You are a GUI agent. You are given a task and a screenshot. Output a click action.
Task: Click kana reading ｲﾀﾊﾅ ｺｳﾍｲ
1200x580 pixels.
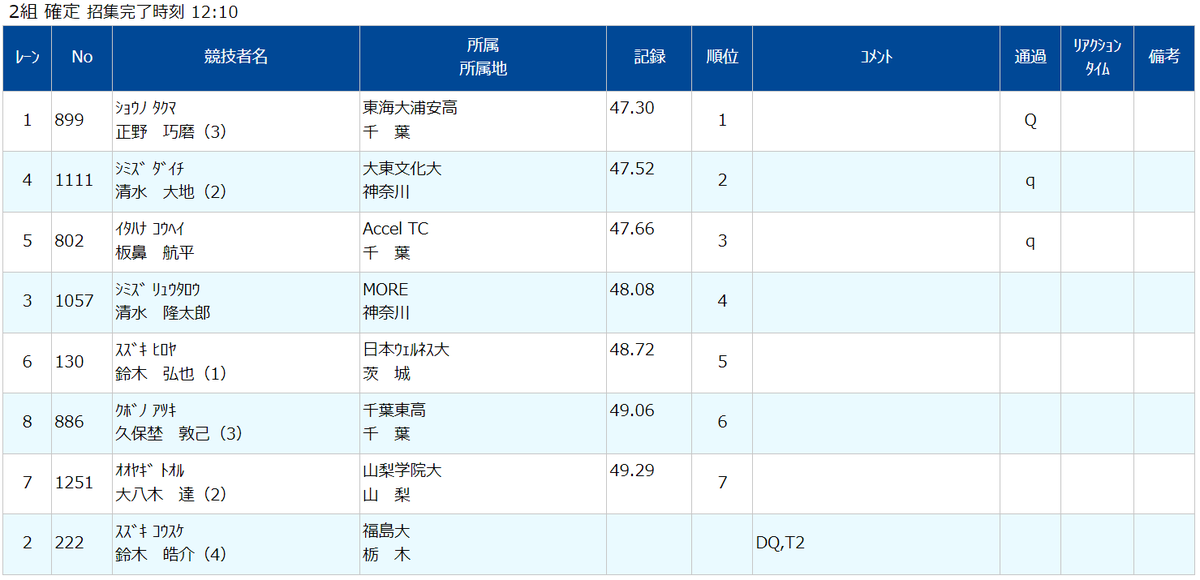(x=151, y=229)
